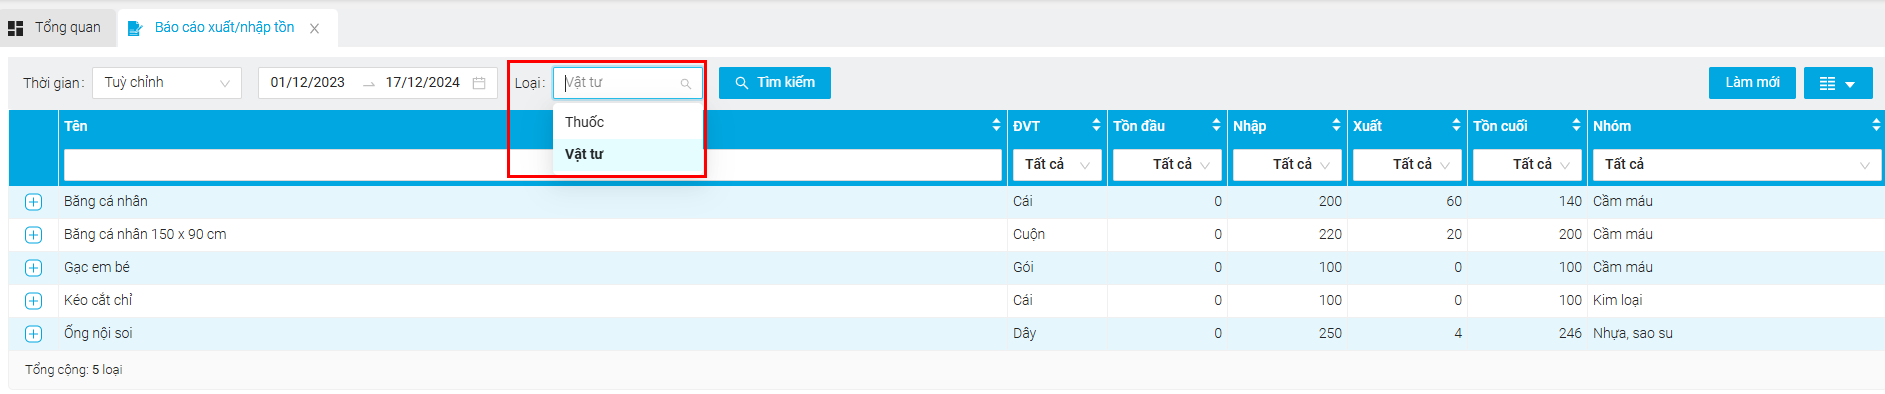Click the Làm mới refresh button
Screen dimensions: 1885x394
1752,83
